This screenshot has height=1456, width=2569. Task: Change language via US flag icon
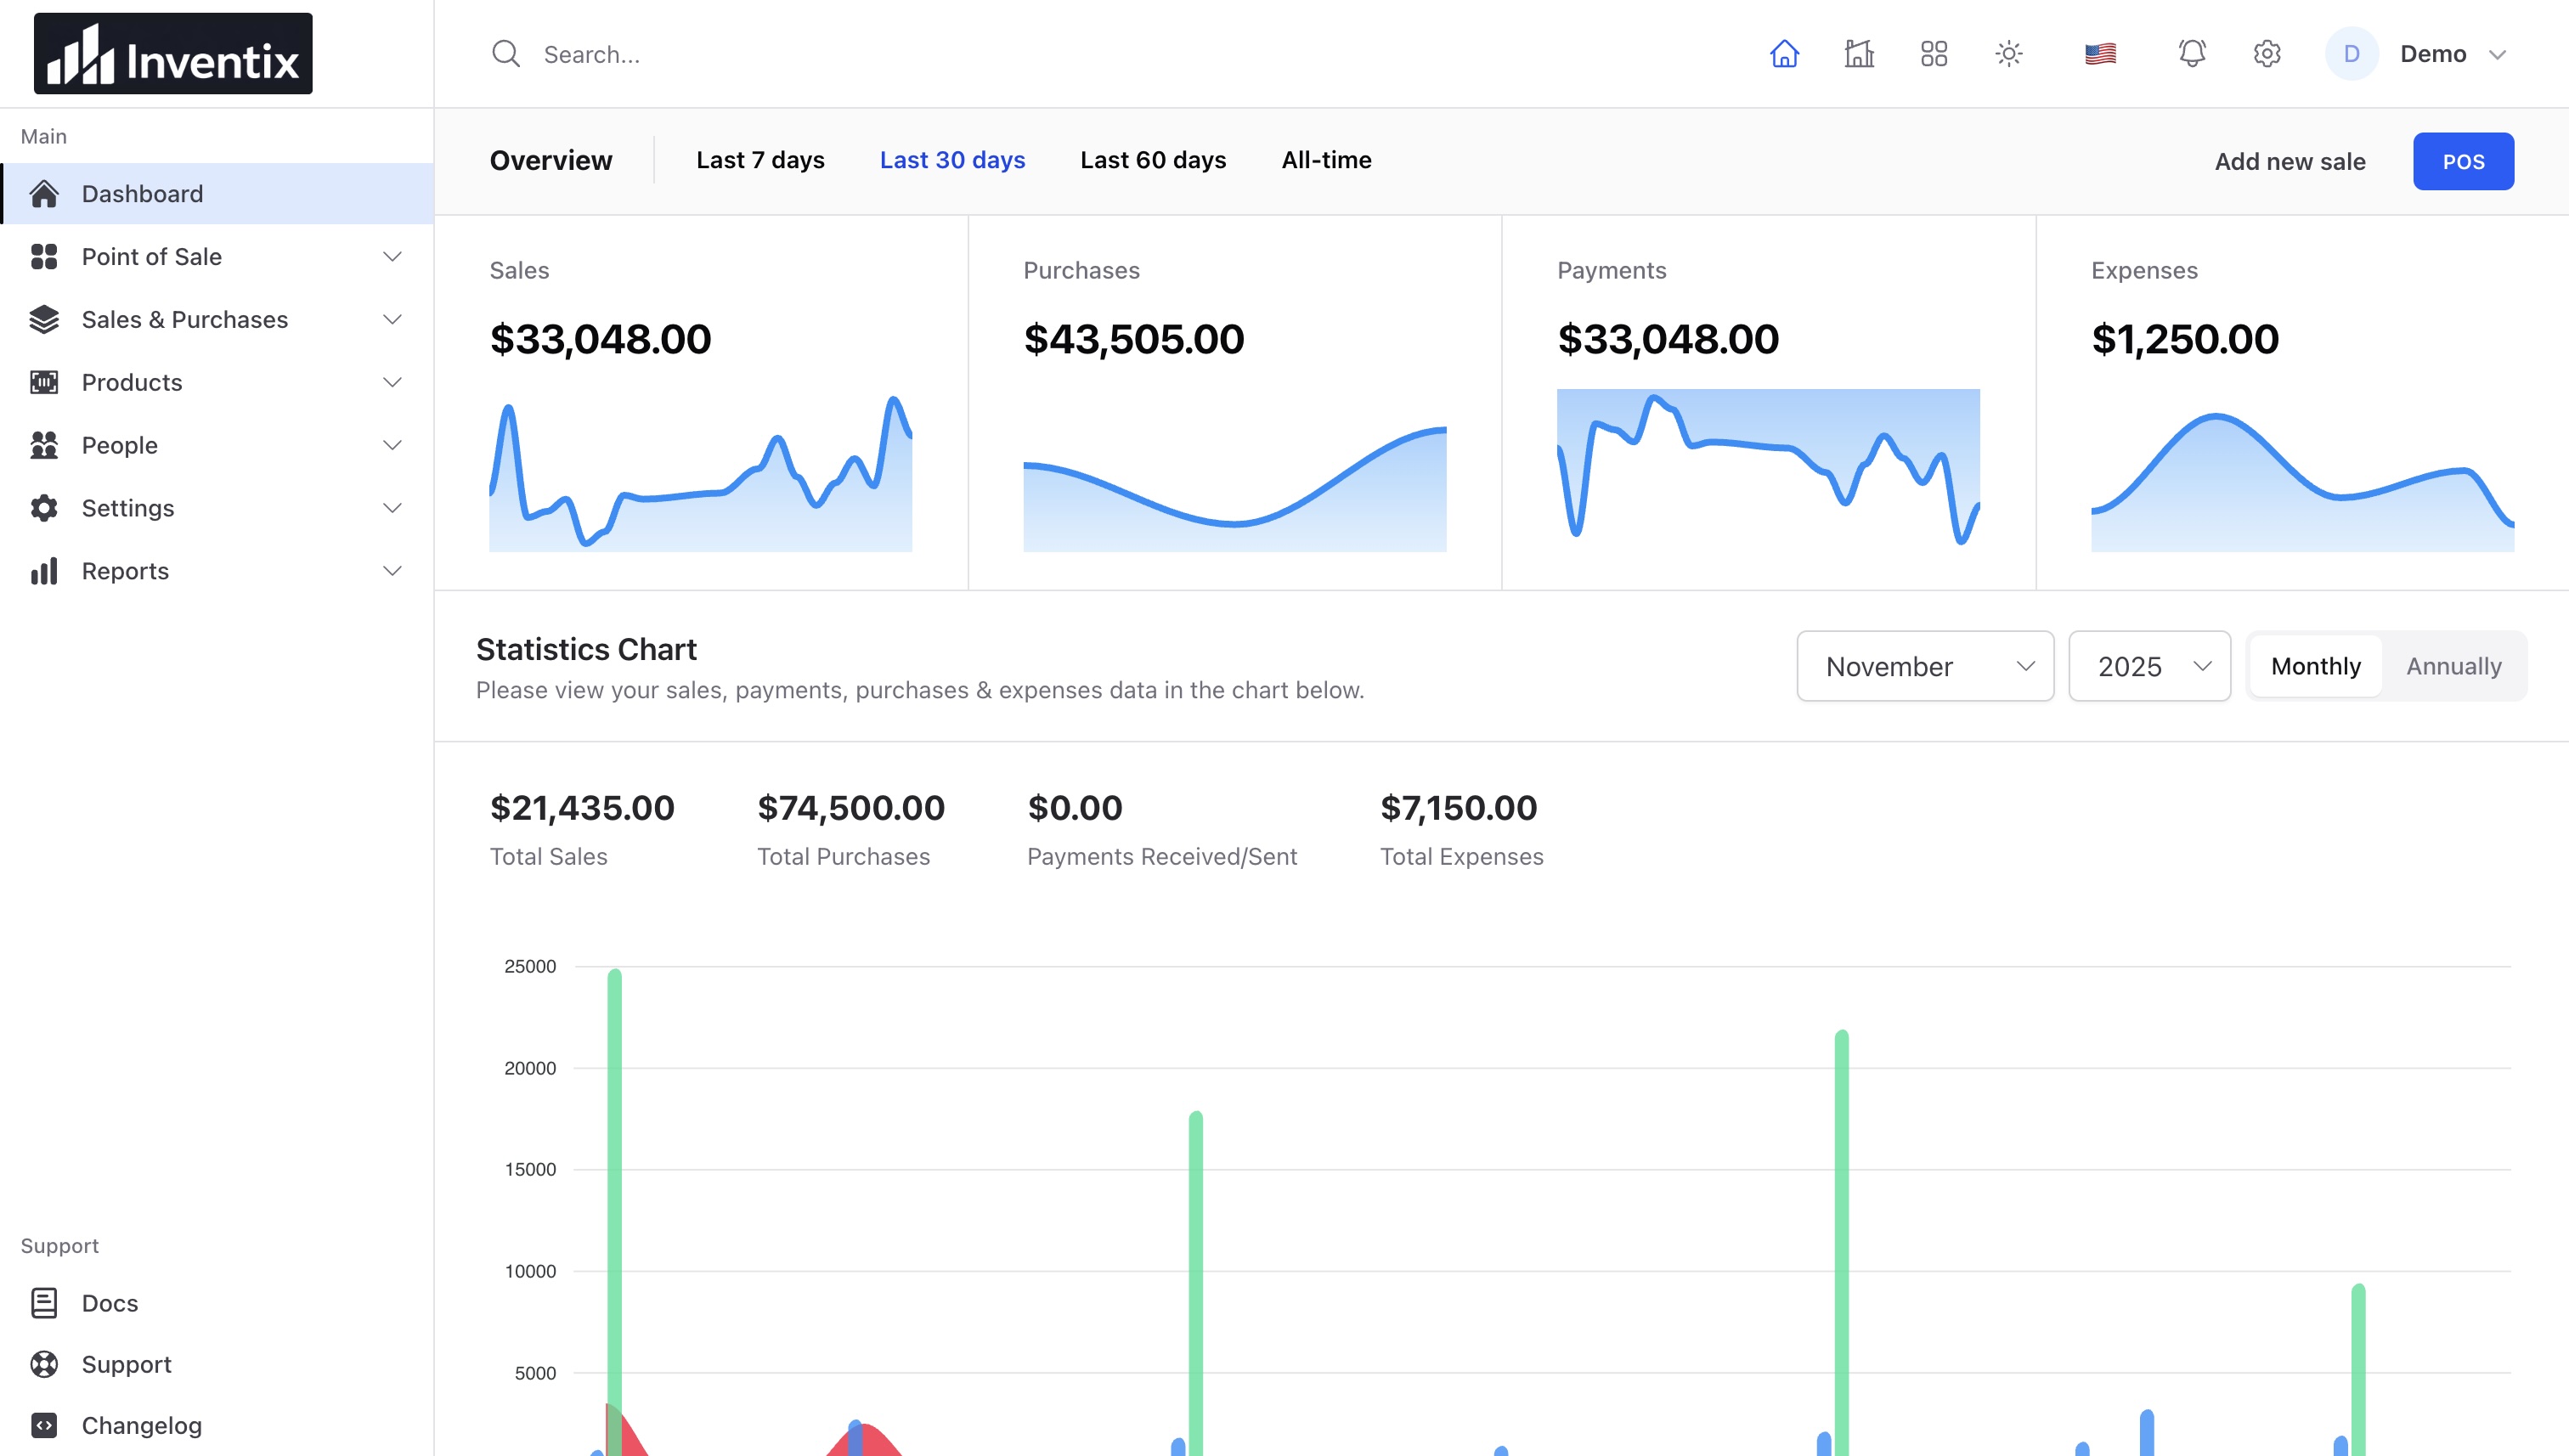(x=2100, y=54)
